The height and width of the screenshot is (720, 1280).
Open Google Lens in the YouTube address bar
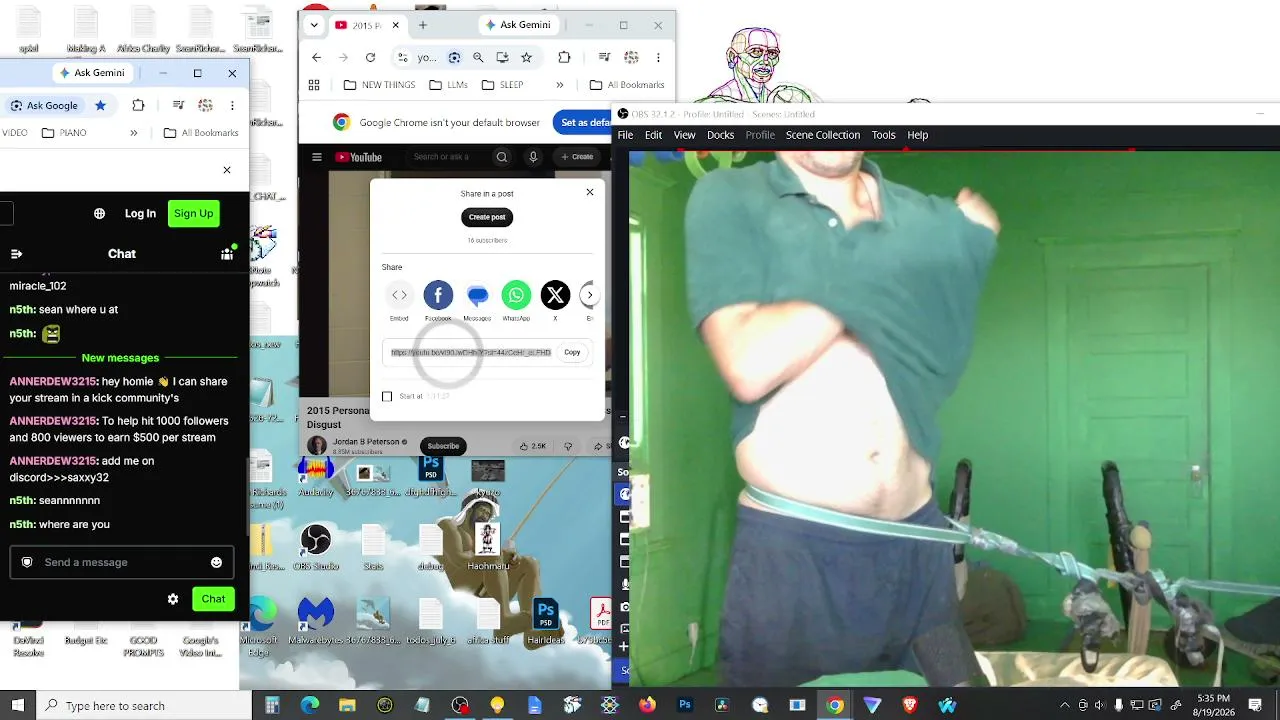[454, 58]
